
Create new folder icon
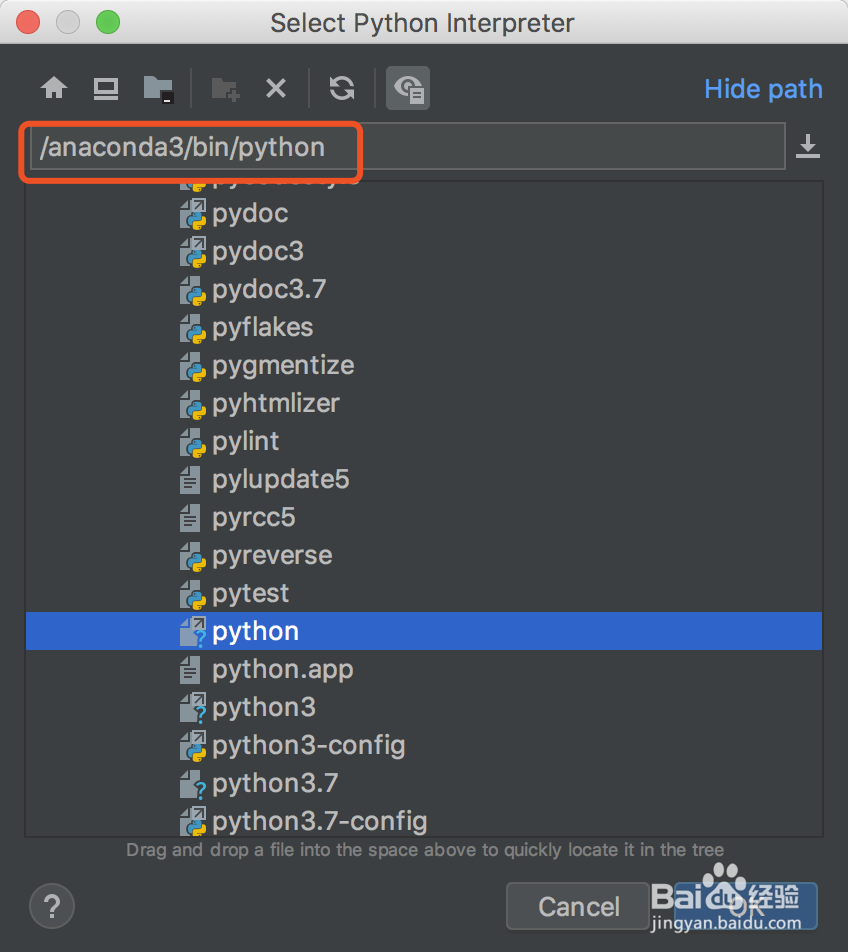point(225,89)
